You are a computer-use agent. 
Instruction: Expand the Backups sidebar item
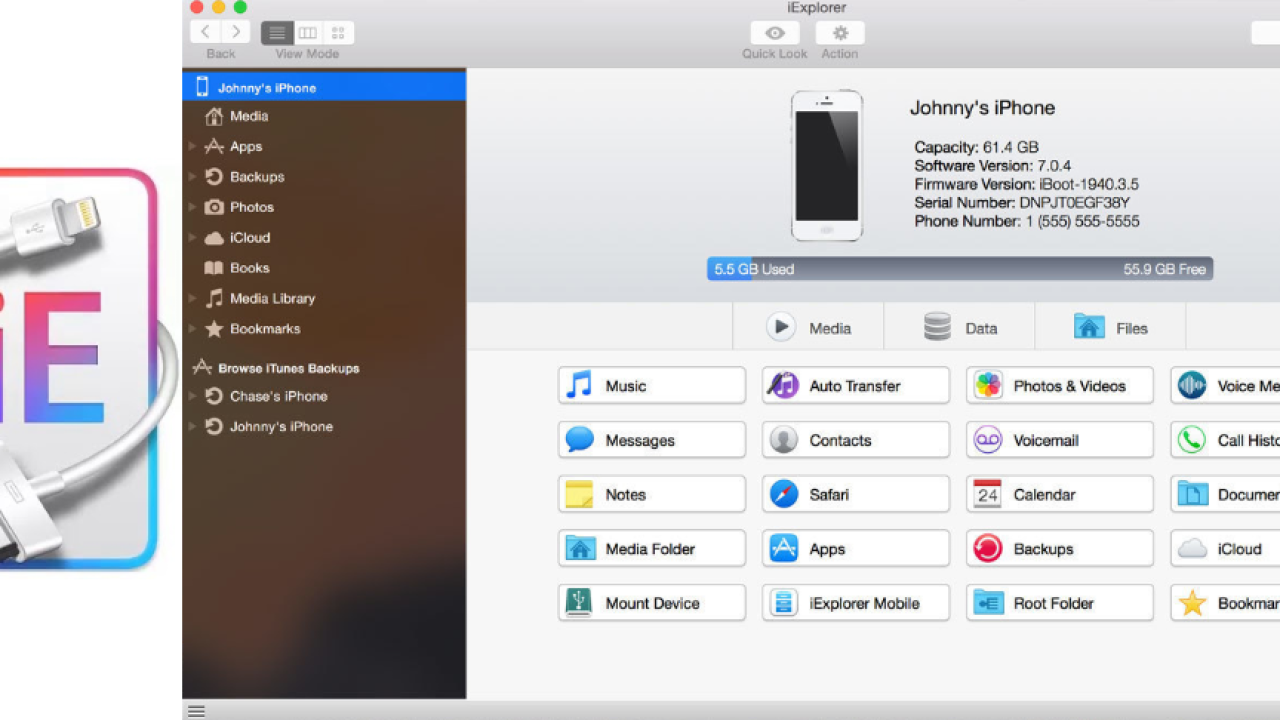point(192,177)
